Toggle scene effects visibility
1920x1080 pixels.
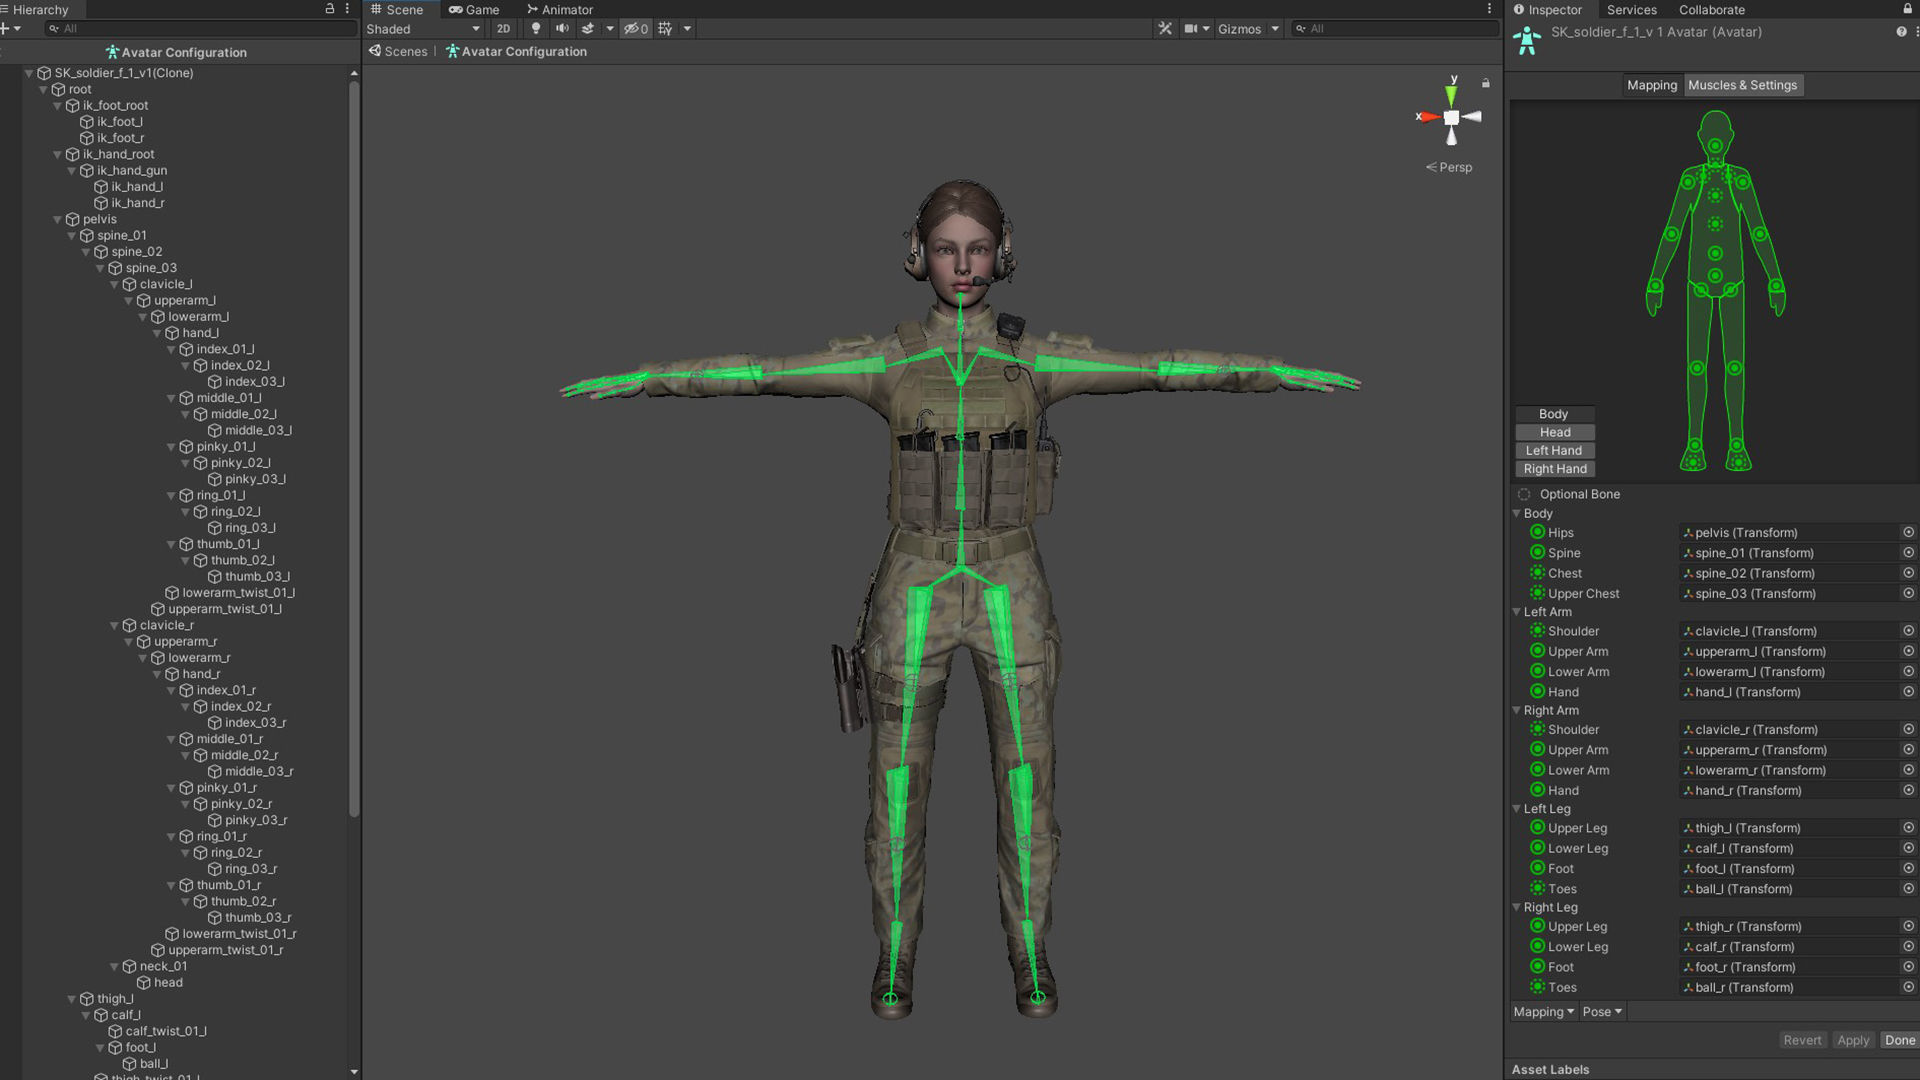(589, 28)
